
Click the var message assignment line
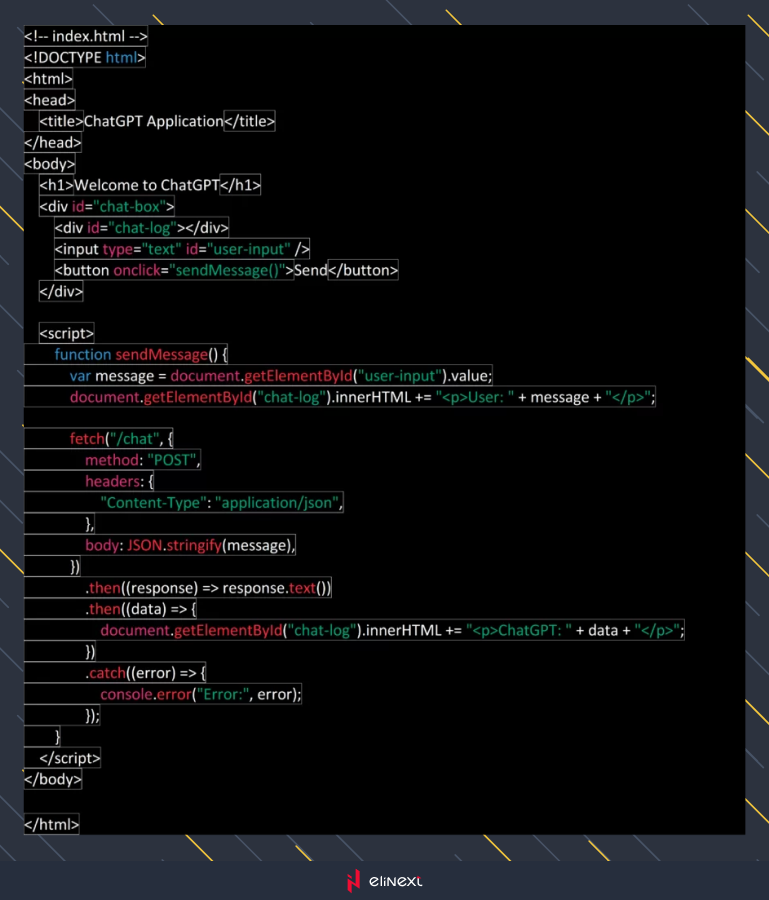(281, 376)
